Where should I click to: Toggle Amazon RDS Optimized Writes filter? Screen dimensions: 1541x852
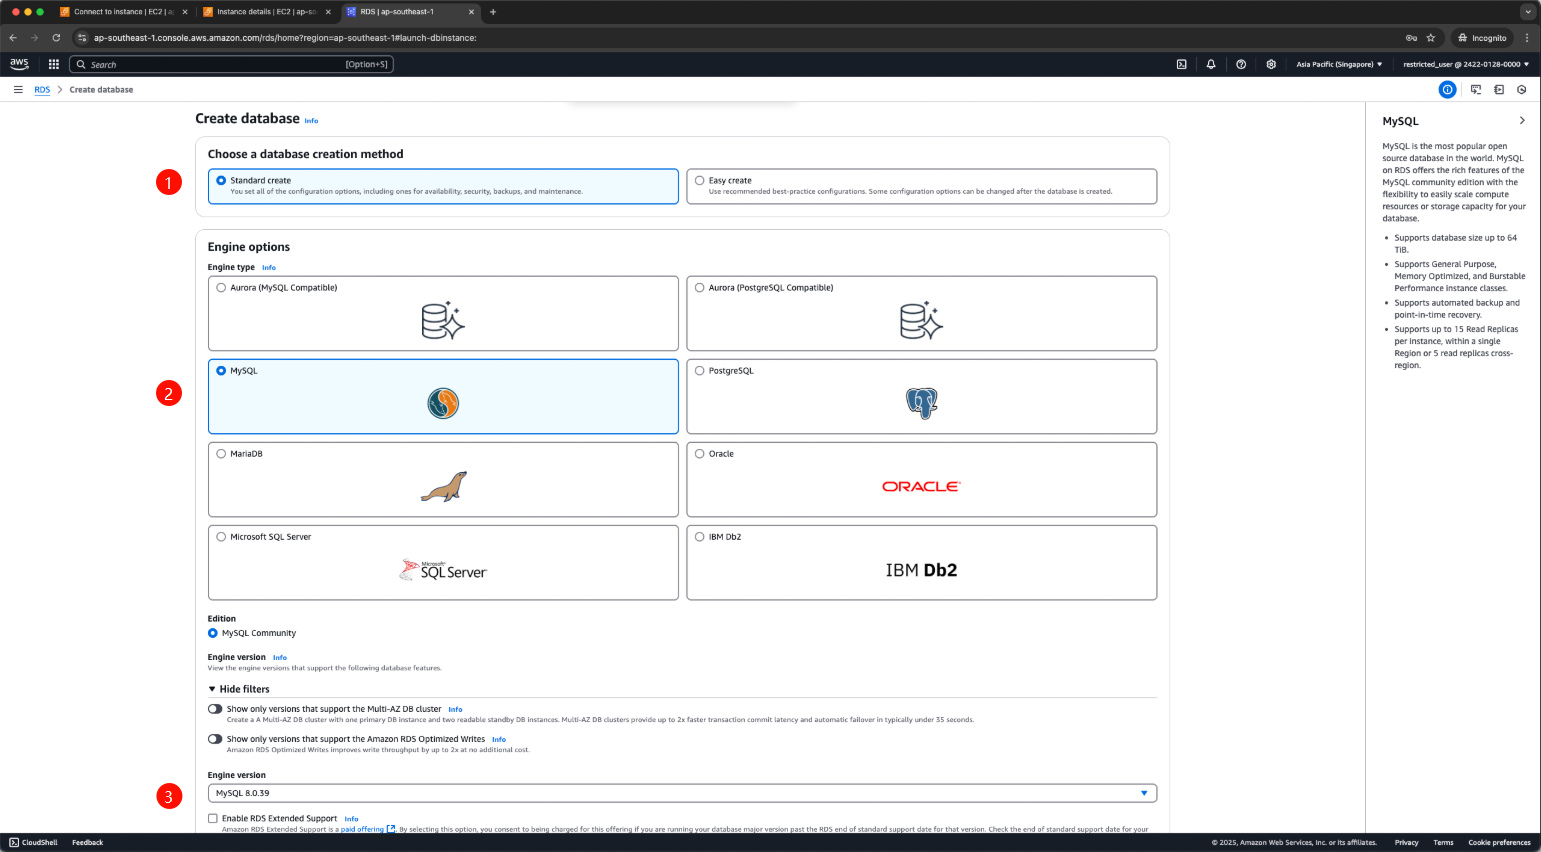(215, 739)
